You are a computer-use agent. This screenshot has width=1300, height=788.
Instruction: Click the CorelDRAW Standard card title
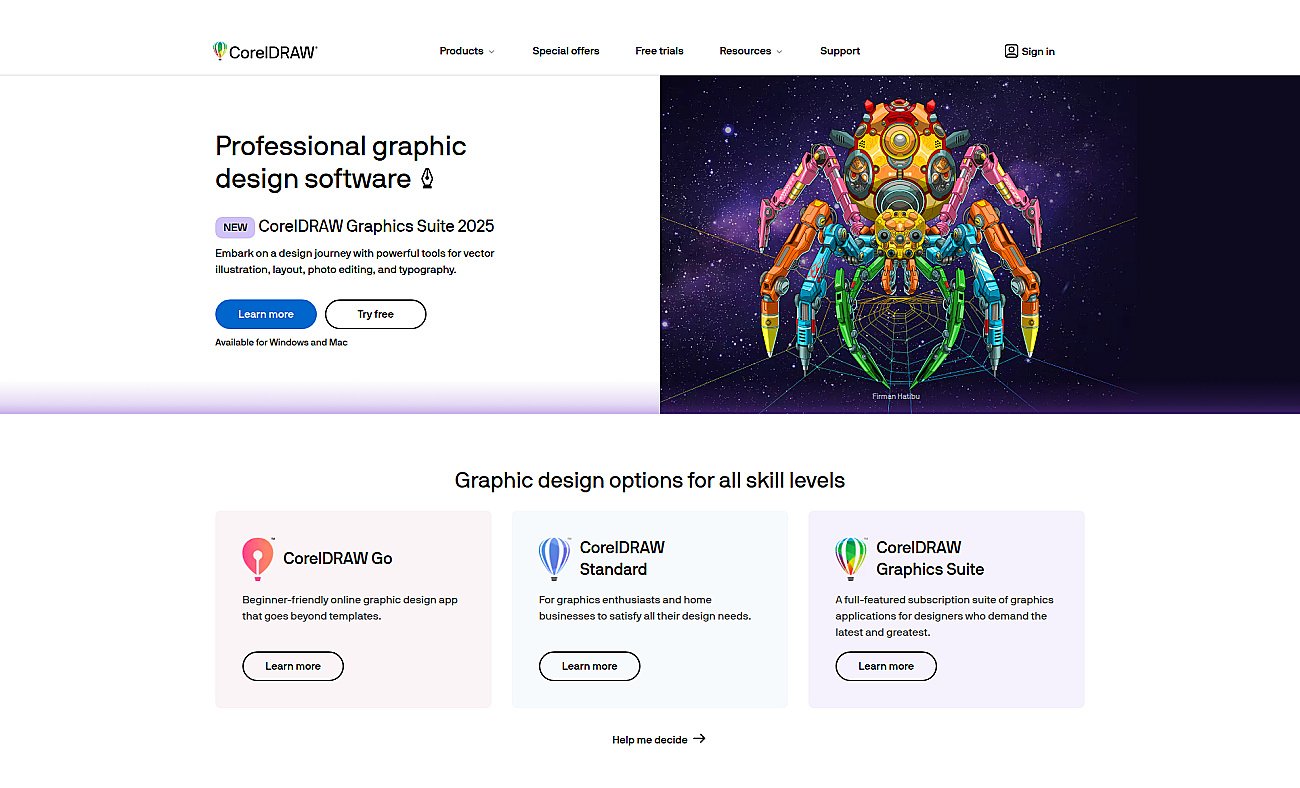[622, 558]
